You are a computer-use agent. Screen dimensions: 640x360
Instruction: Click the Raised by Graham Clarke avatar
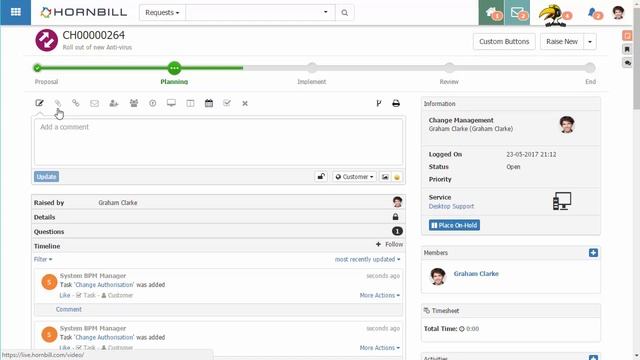coord(397,202)
